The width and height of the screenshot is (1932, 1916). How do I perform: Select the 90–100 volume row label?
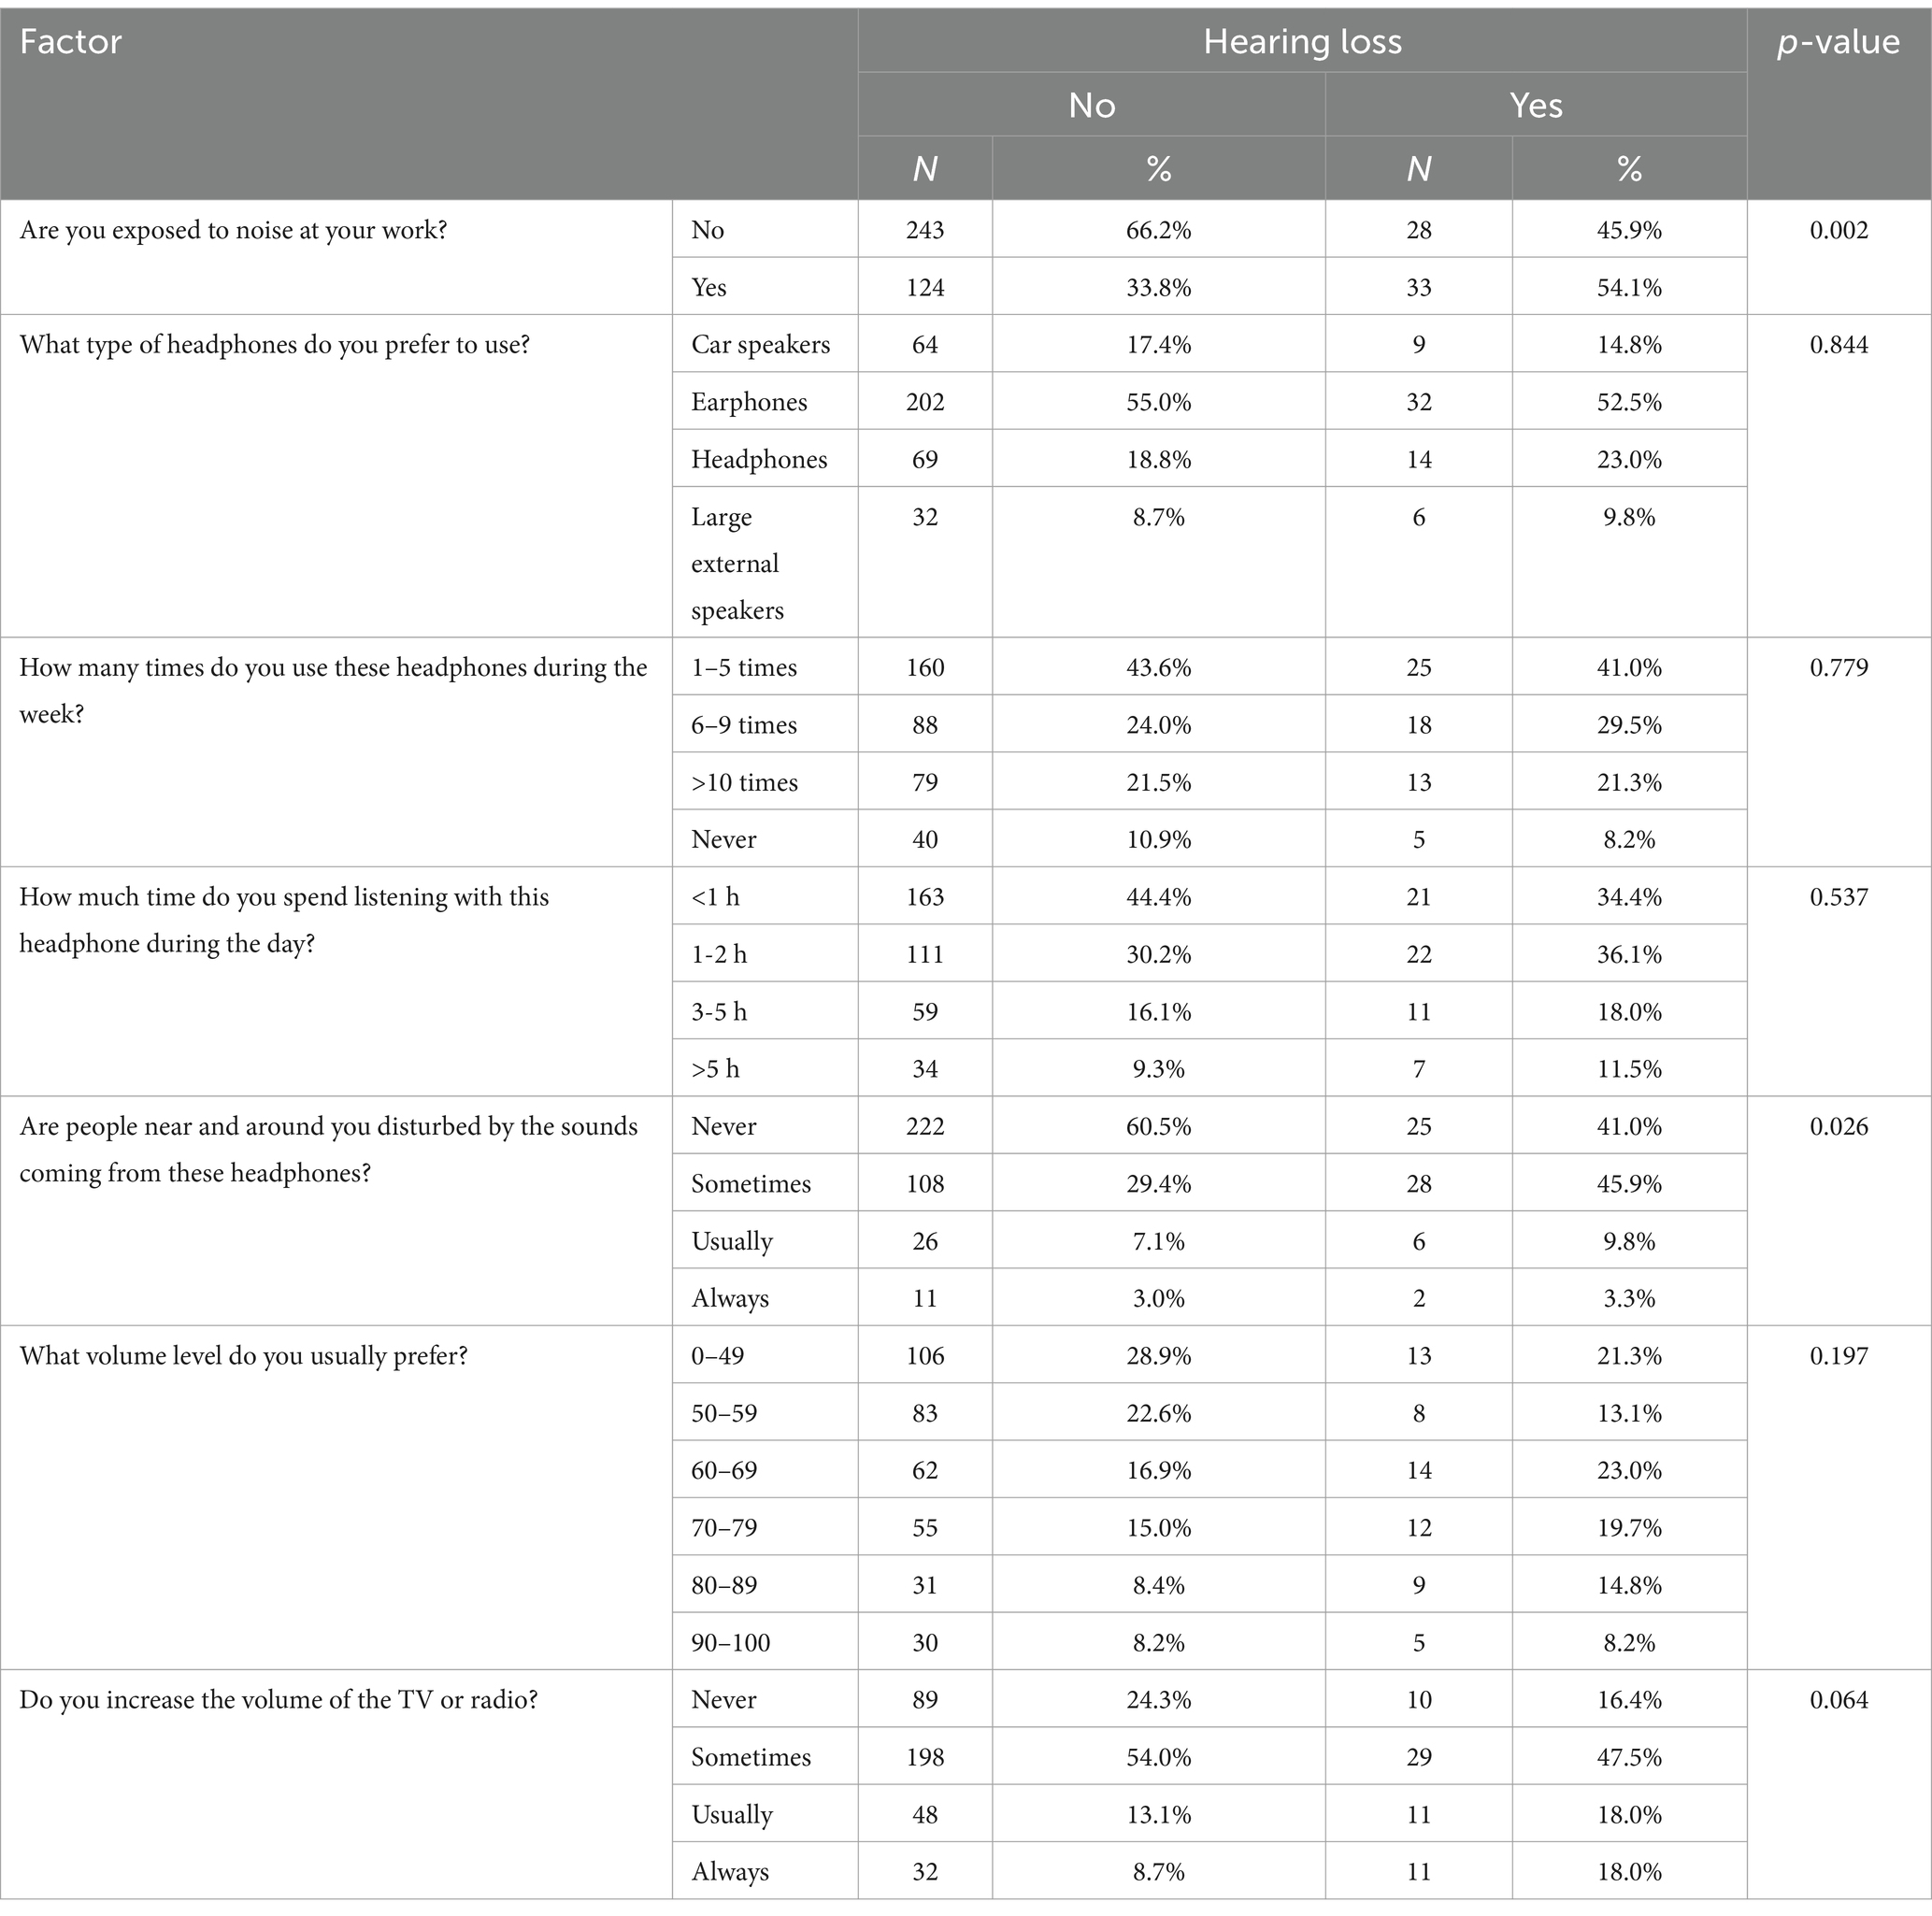point(731,1642)
